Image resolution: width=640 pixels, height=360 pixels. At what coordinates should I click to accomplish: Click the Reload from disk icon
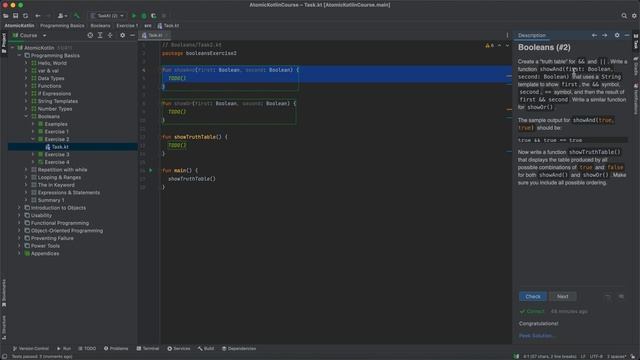26,16
